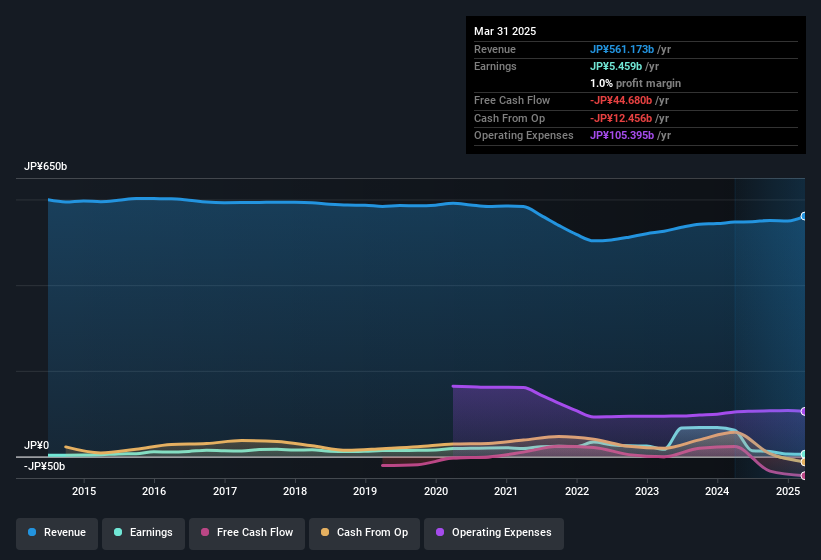Image resolution: width=821 pixels, height=560 pixels.
Task: Click the teal Earnings legend dot
Action: [118, 532]
